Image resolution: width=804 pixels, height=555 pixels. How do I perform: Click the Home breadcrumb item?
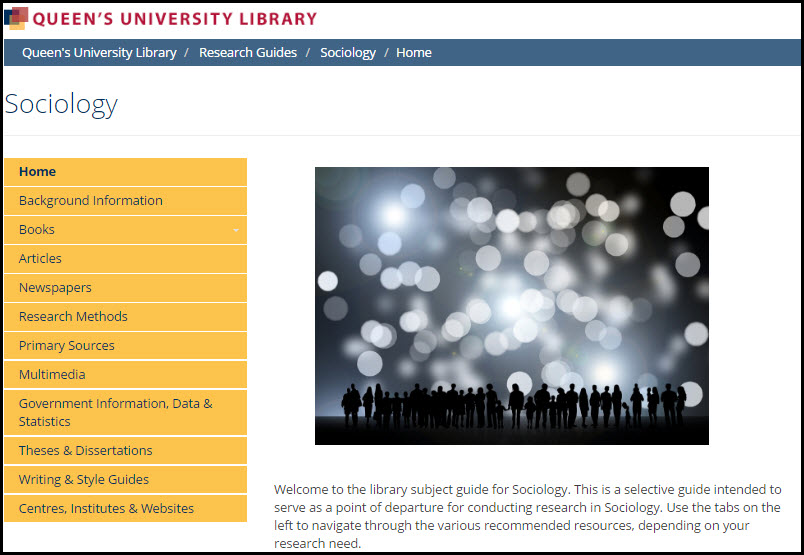414,52
